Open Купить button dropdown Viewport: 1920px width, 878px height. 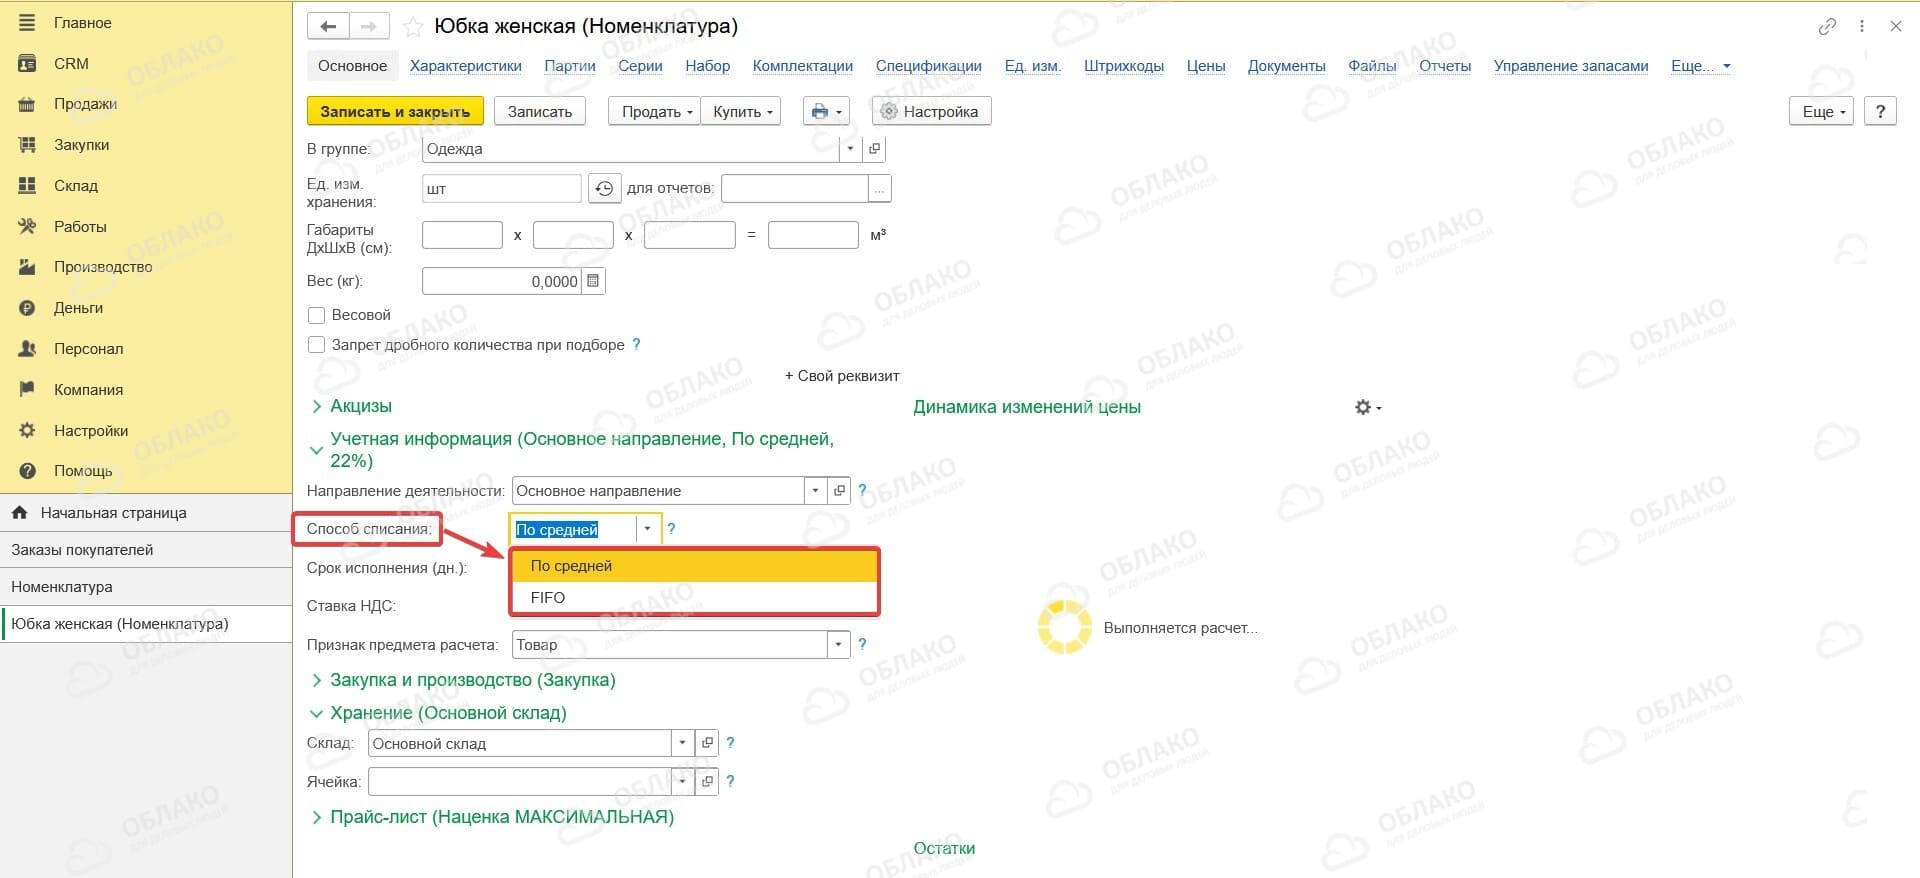pyautogui.click(x=741, y=111)
